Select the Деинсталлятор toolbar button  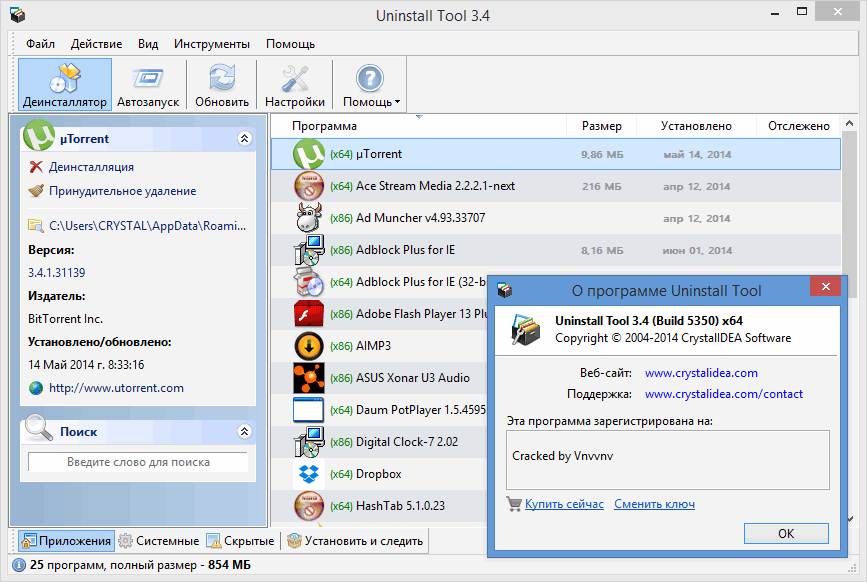click(x=65, y=85)
